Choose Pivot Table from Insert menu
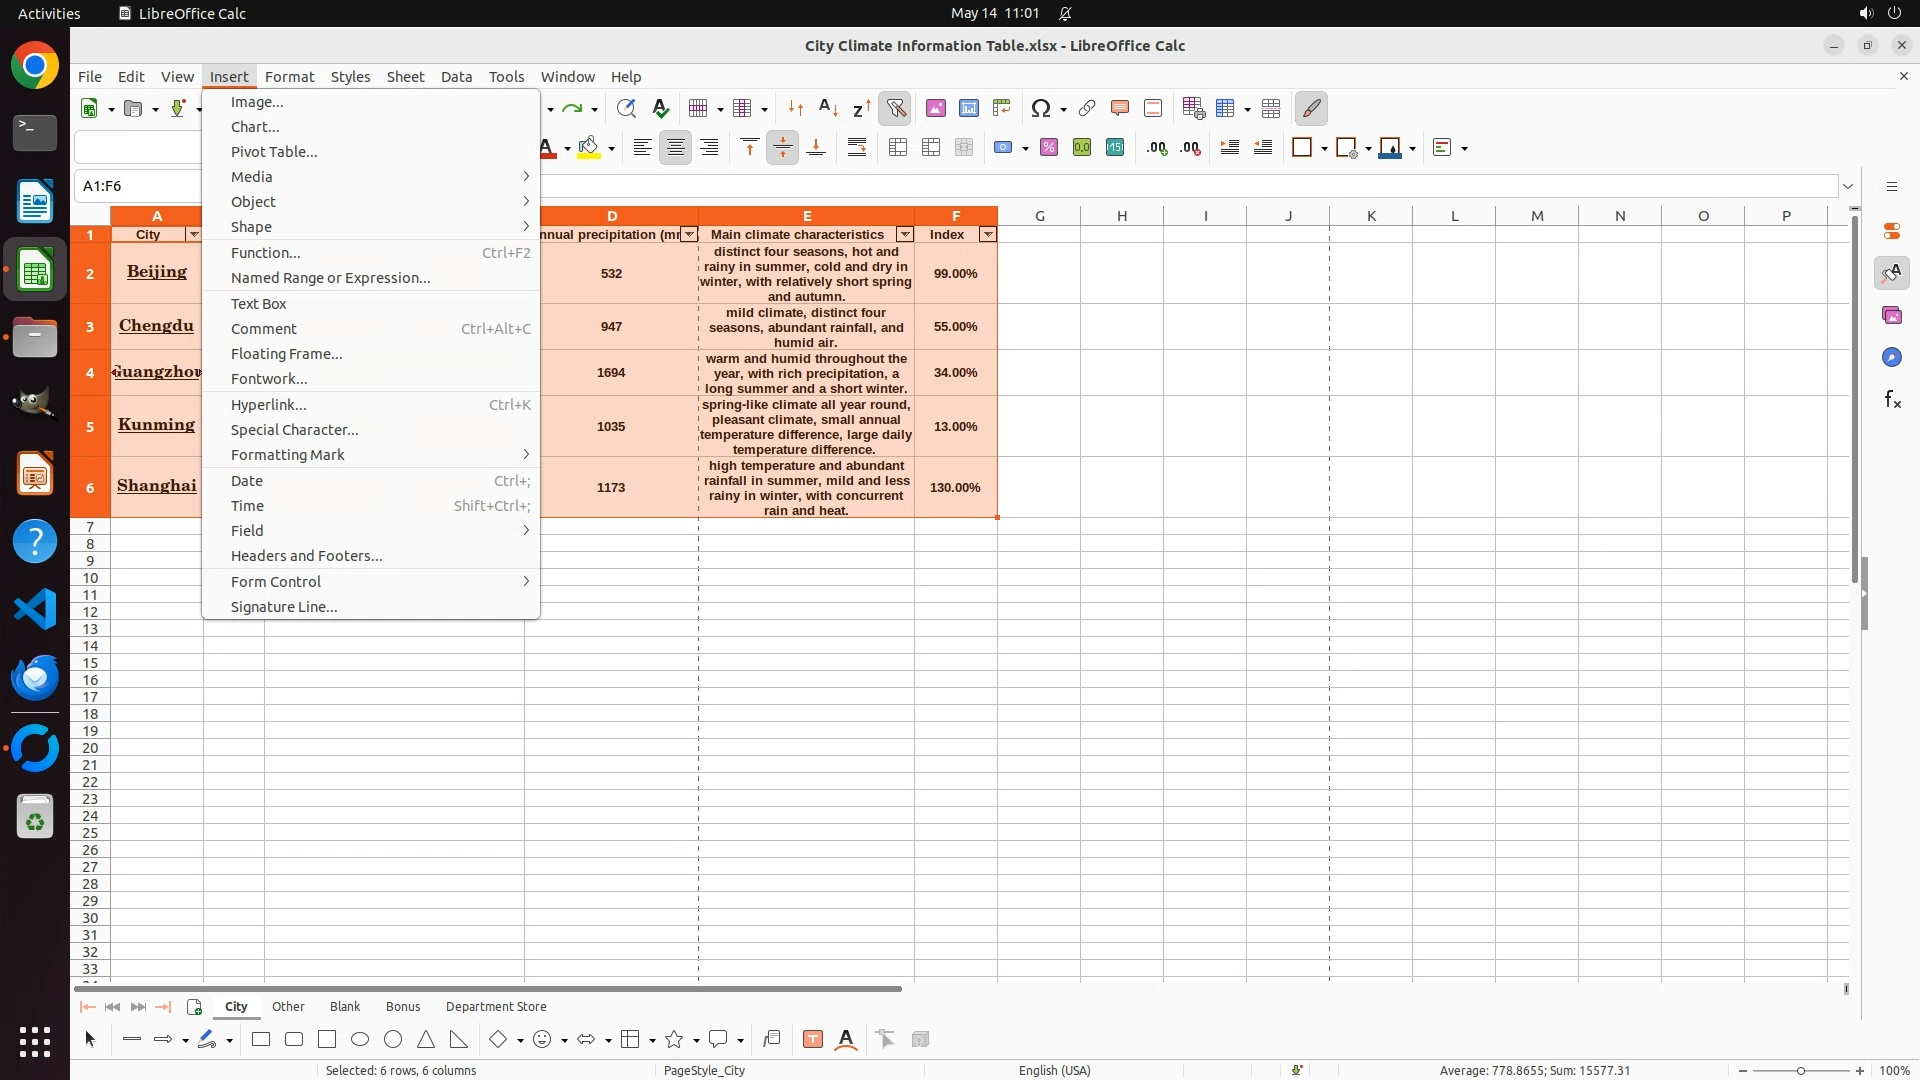1920x1080 pixels. 274,152
